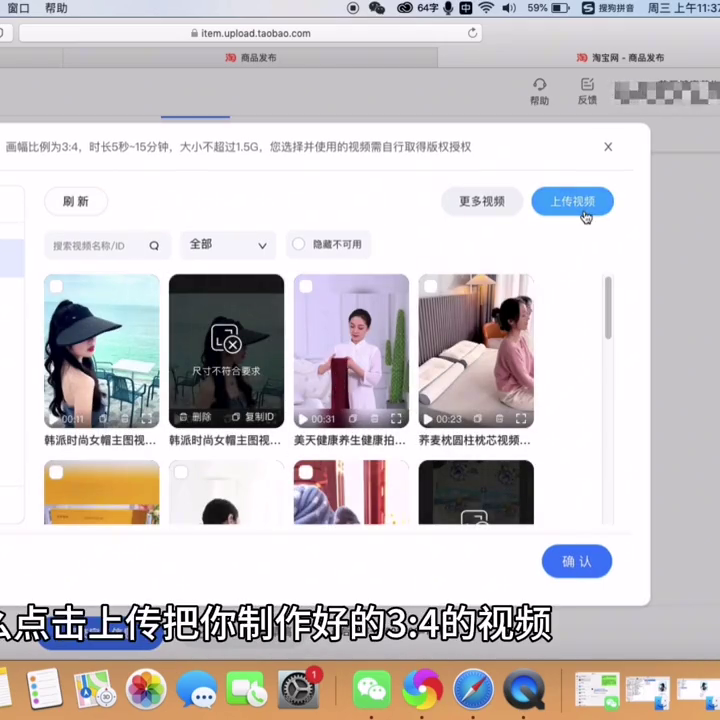Screen dimensions: 720x720
Task: Click the Wi-Fi status icon
Action: [486, 8]
